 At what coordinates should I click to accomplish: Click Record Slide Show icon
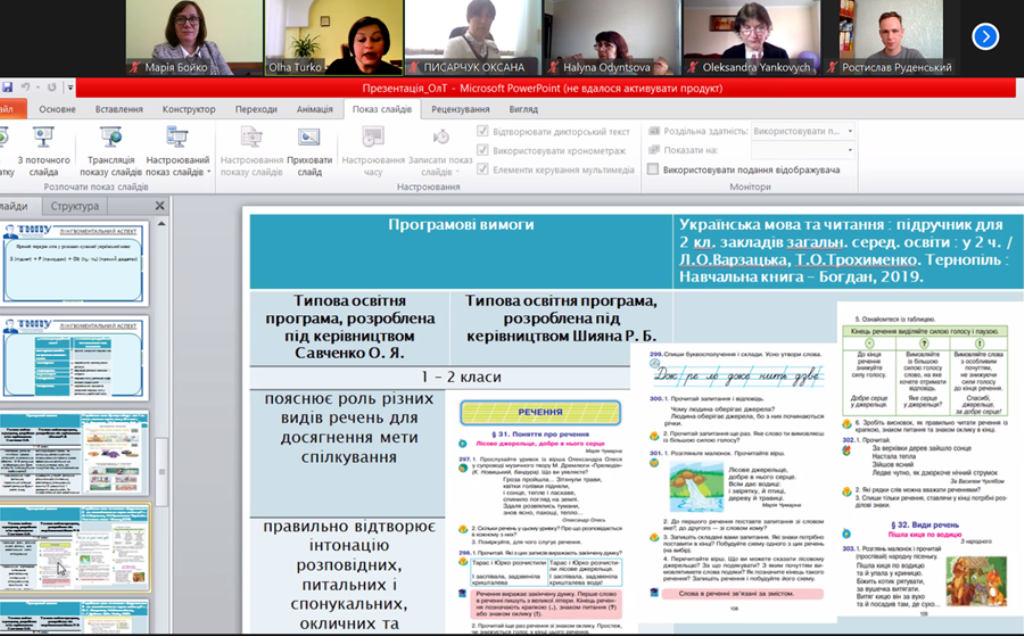tap(440, 150)
